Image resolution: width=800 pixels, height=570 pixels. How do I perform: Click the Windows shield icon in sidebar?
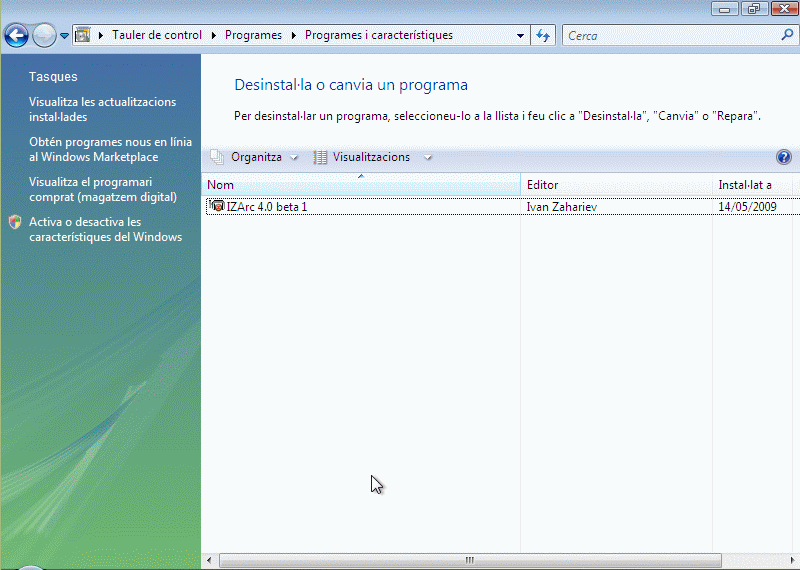14,222
